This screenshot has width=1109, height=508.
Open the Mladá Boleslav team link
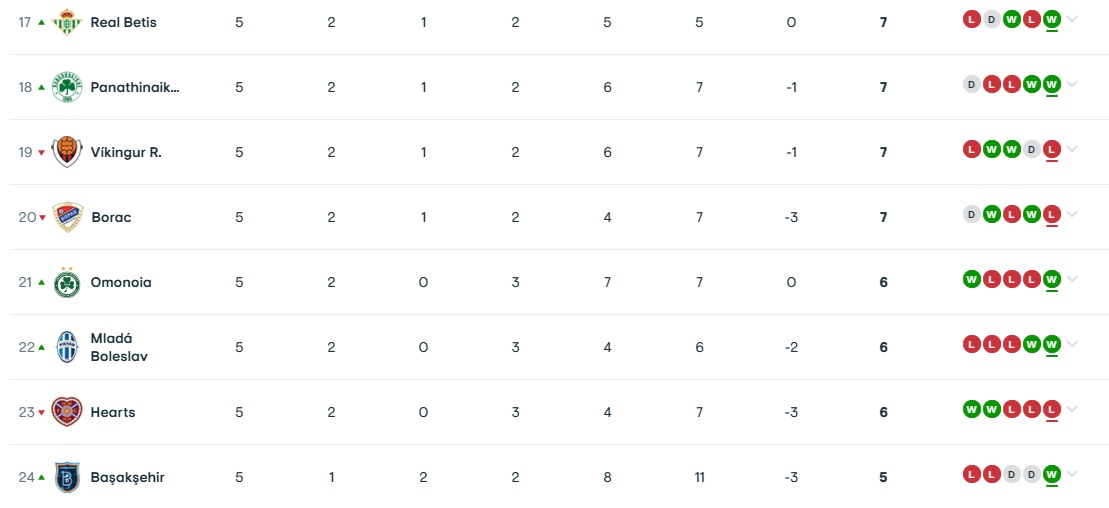pyautogui.click(x=119, y=347)
